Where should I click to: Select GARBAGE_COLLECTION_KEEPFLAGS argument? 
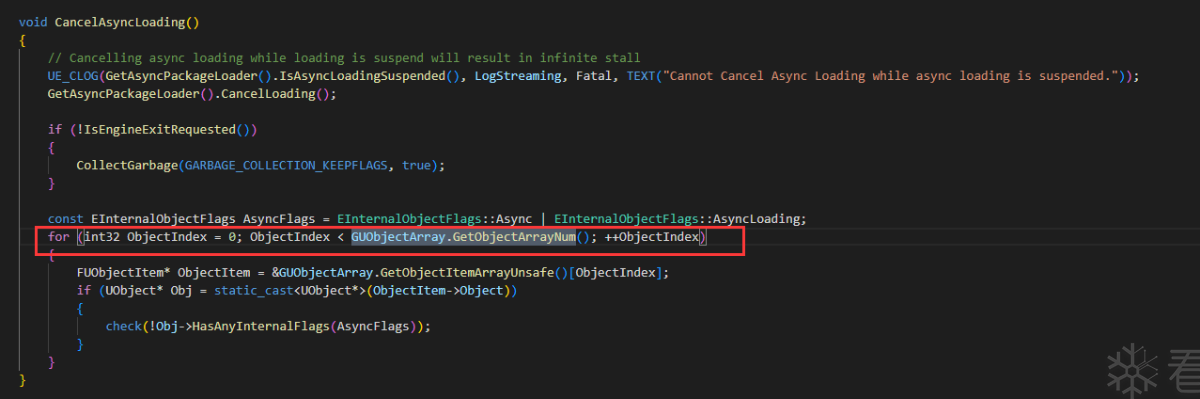[285, 165]
